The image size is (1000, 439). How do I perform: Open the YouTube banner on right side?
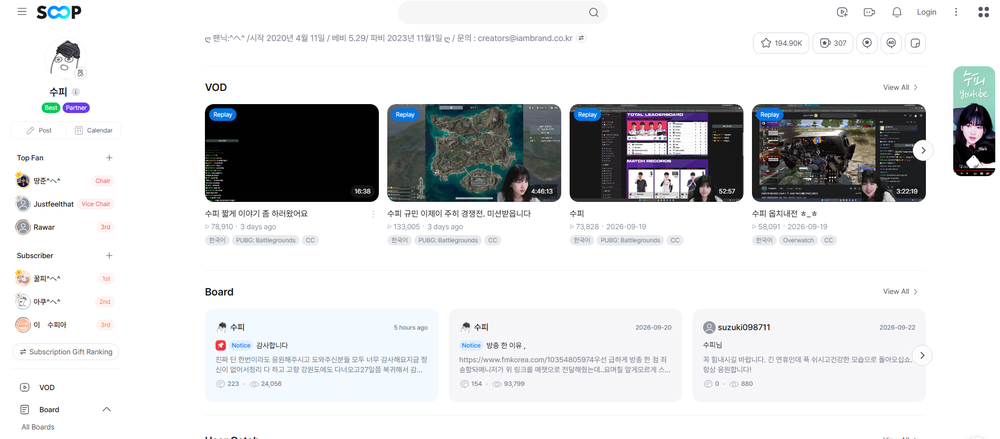[x=974, y=121]
